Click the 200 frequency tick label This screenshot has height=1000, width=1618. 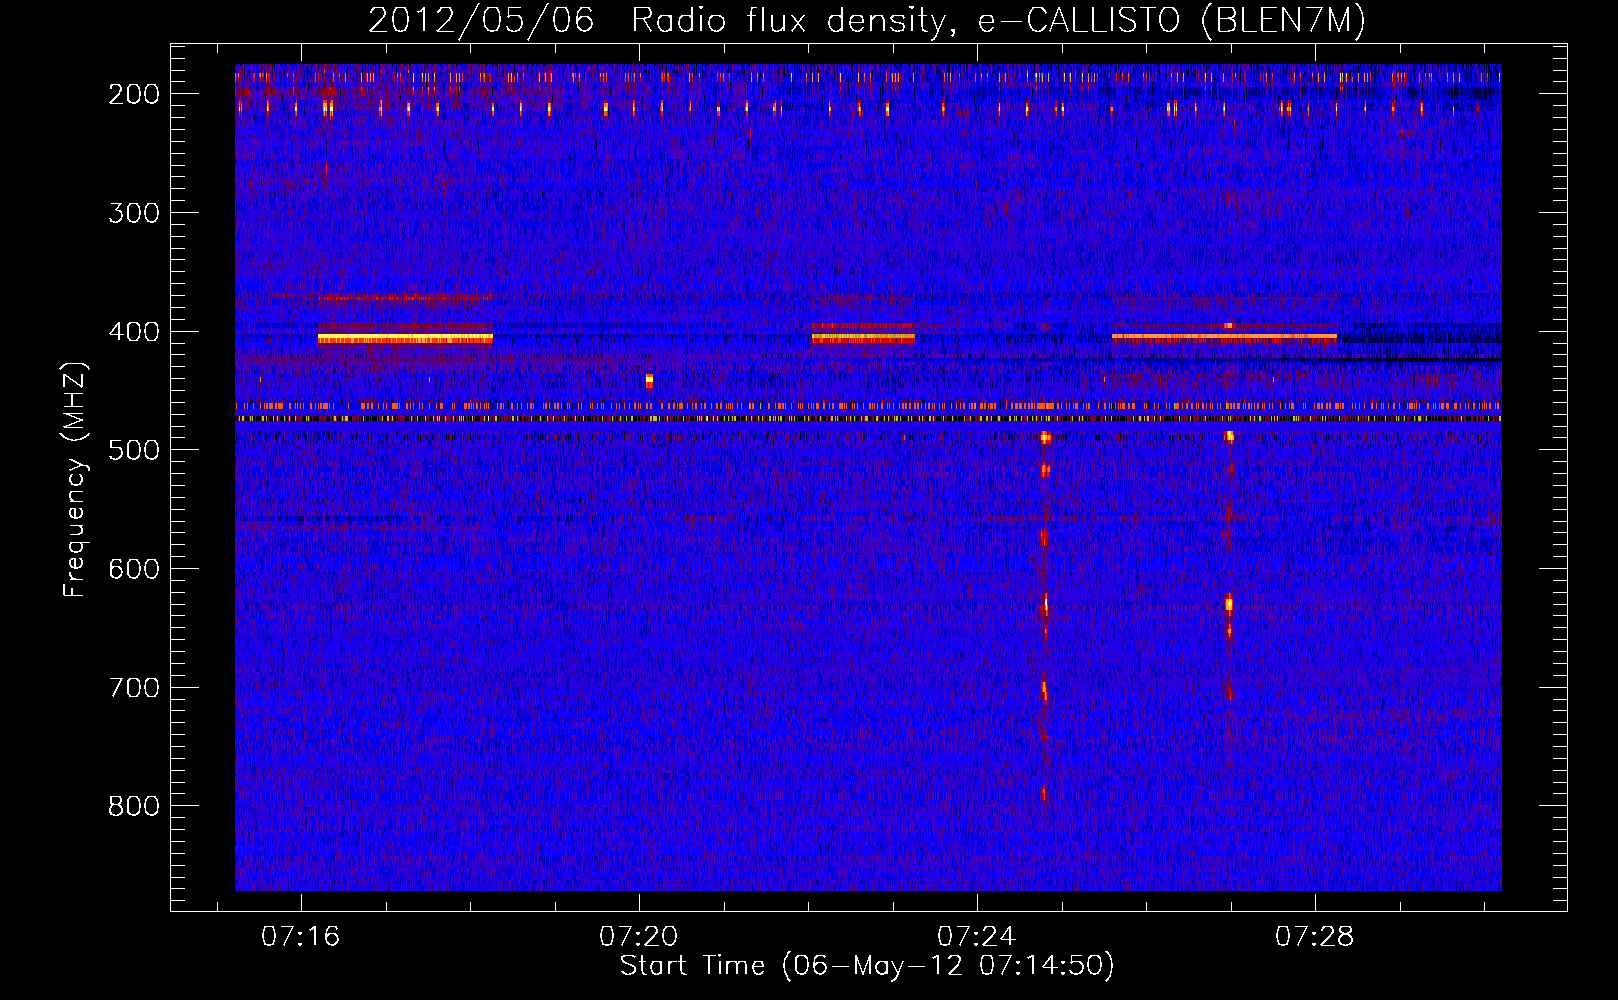coord(134,94)
